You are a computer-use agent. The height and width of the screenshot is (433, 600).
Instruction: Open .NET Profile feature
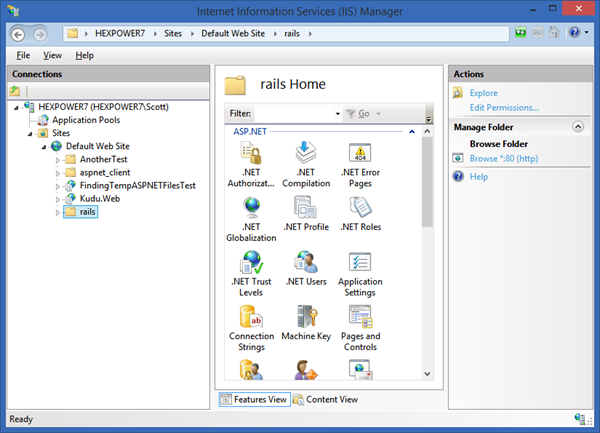[306, 214]
